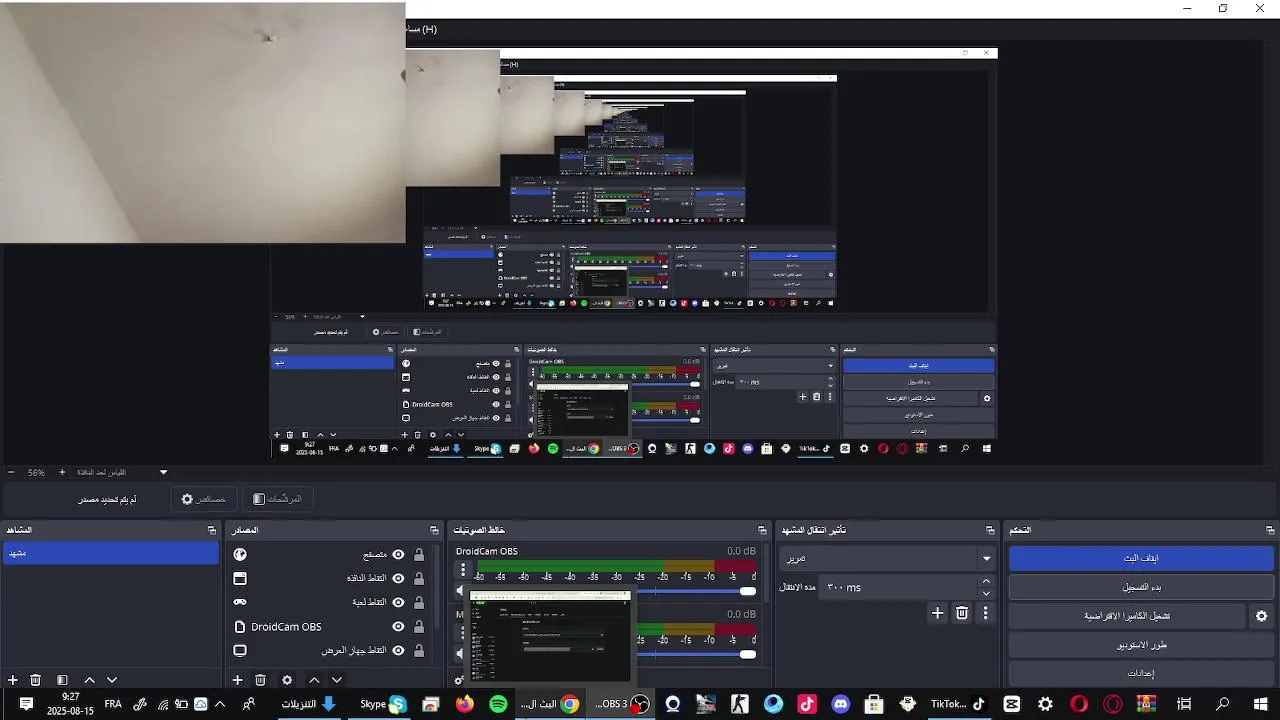1280x720 pixels.
Task: Open scene filters icon in Scenes toolbar
Action: click(x=62, y=680)
